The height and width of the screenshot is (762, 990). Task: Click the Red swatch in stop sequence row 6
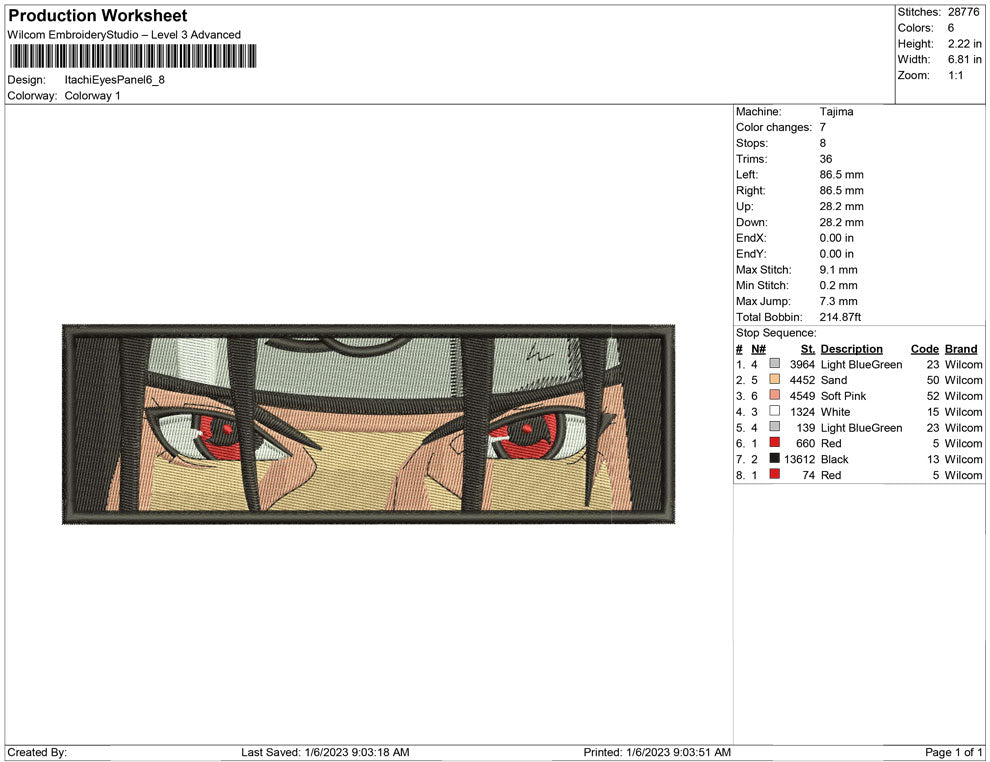(774, 443)
